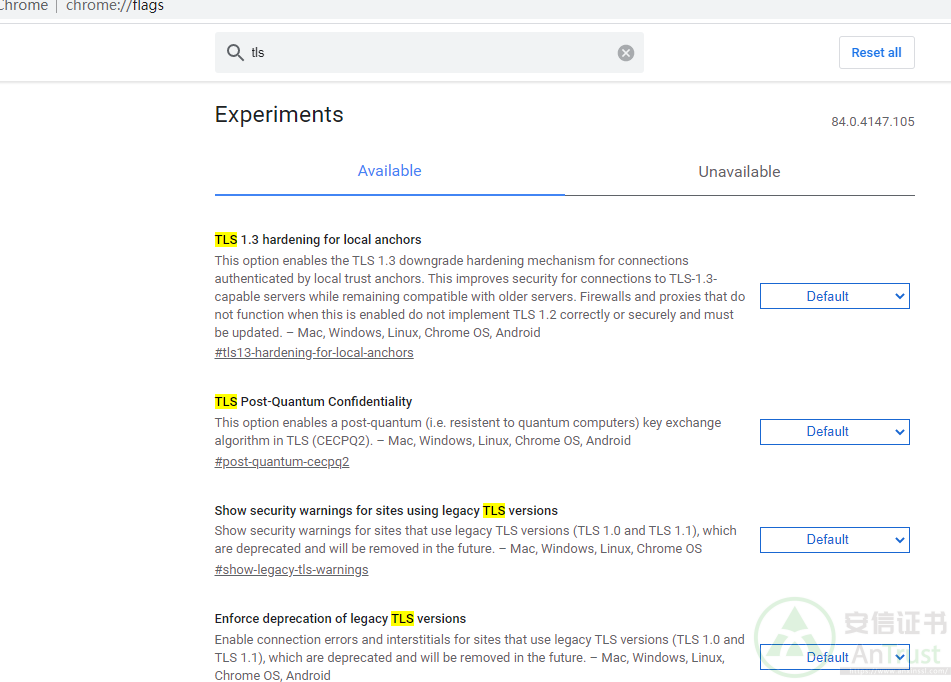Click the version number 84.0.4147.105

pos(872,122)
